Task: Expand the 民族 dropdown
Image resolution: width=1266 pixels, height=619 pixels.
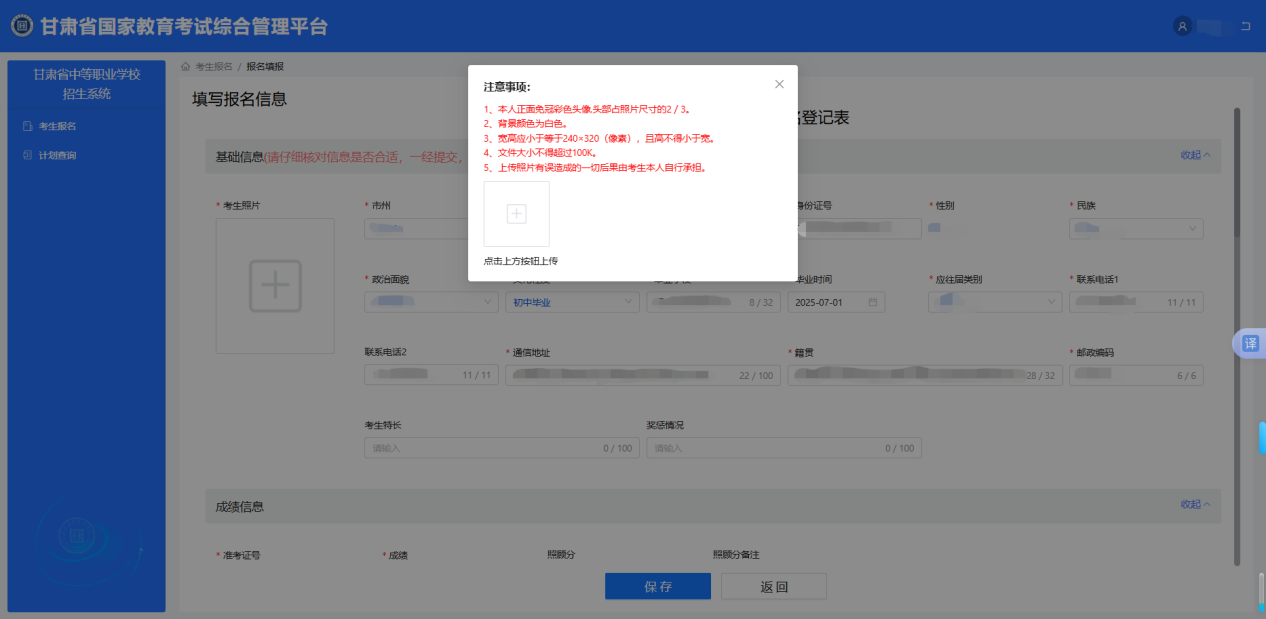Action: point(1135,229)
